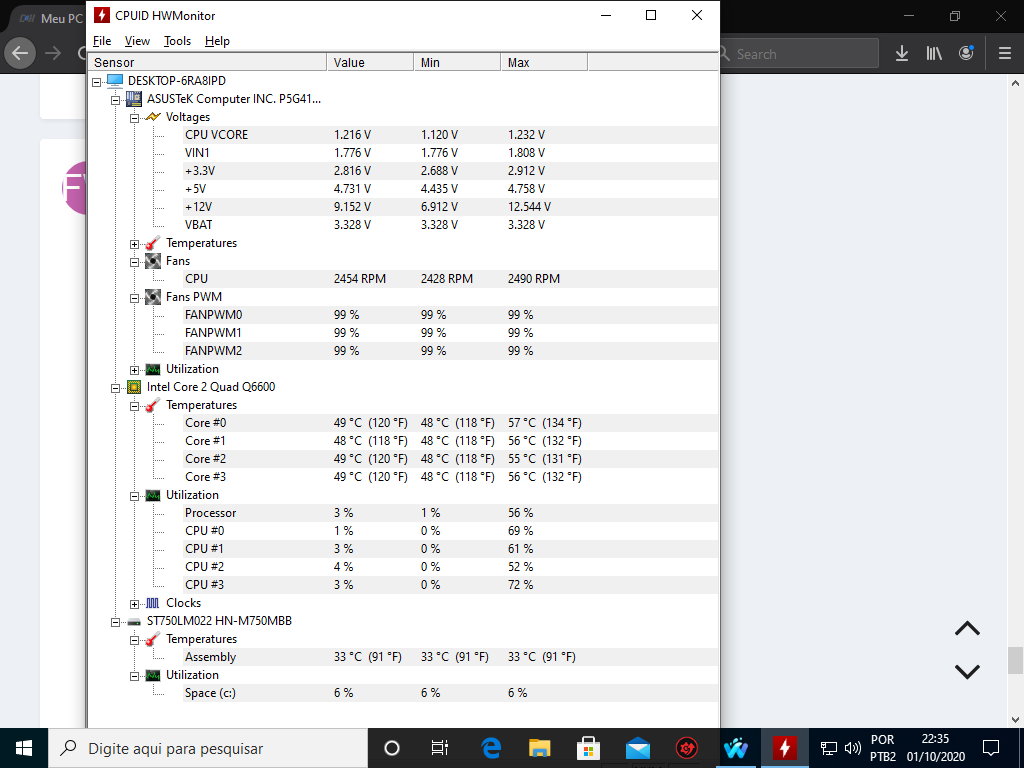Image resolution: width=1024 pixels, height=768 pixels.
Task: Click the Windows Start button
Action: [x=24, y=748]
